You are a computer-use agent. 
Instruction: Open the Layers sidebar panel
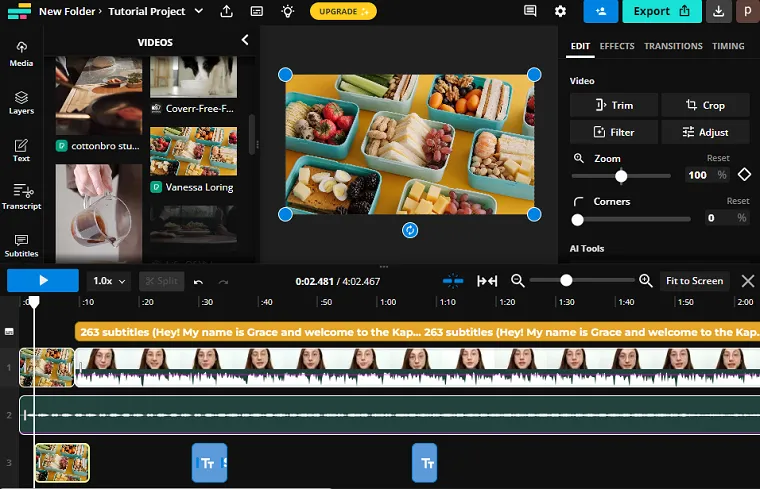point(21,102)
